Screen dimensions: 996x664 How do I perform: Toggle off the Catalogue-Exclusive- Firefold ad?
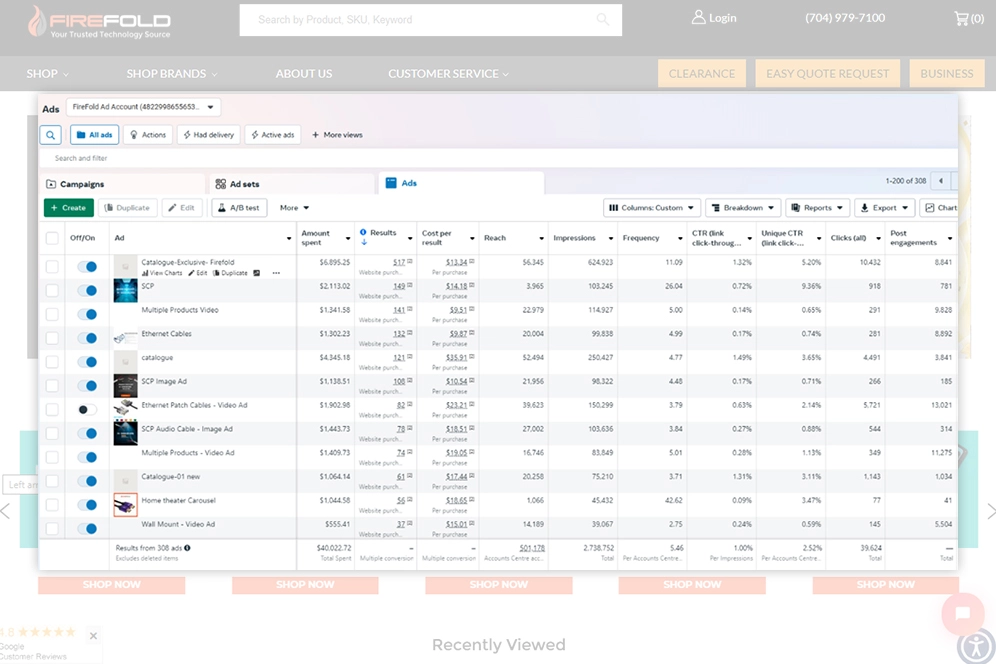pyautogui.click(x=87, y=267)
